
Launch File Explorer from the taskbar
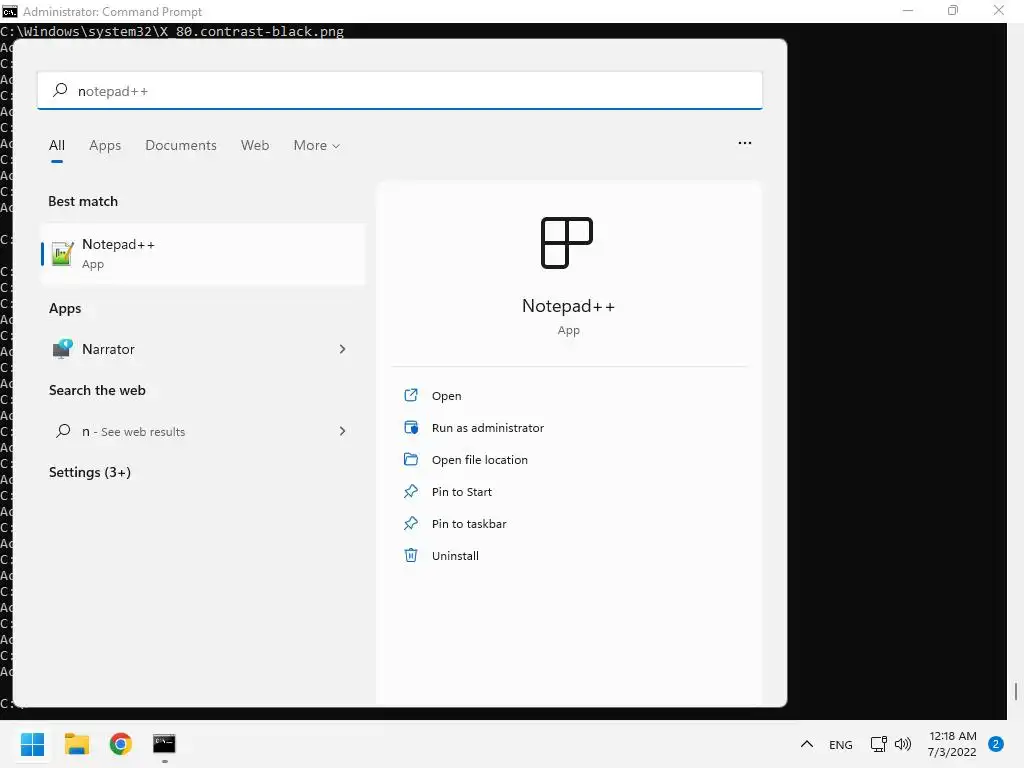tap(76, 744)
